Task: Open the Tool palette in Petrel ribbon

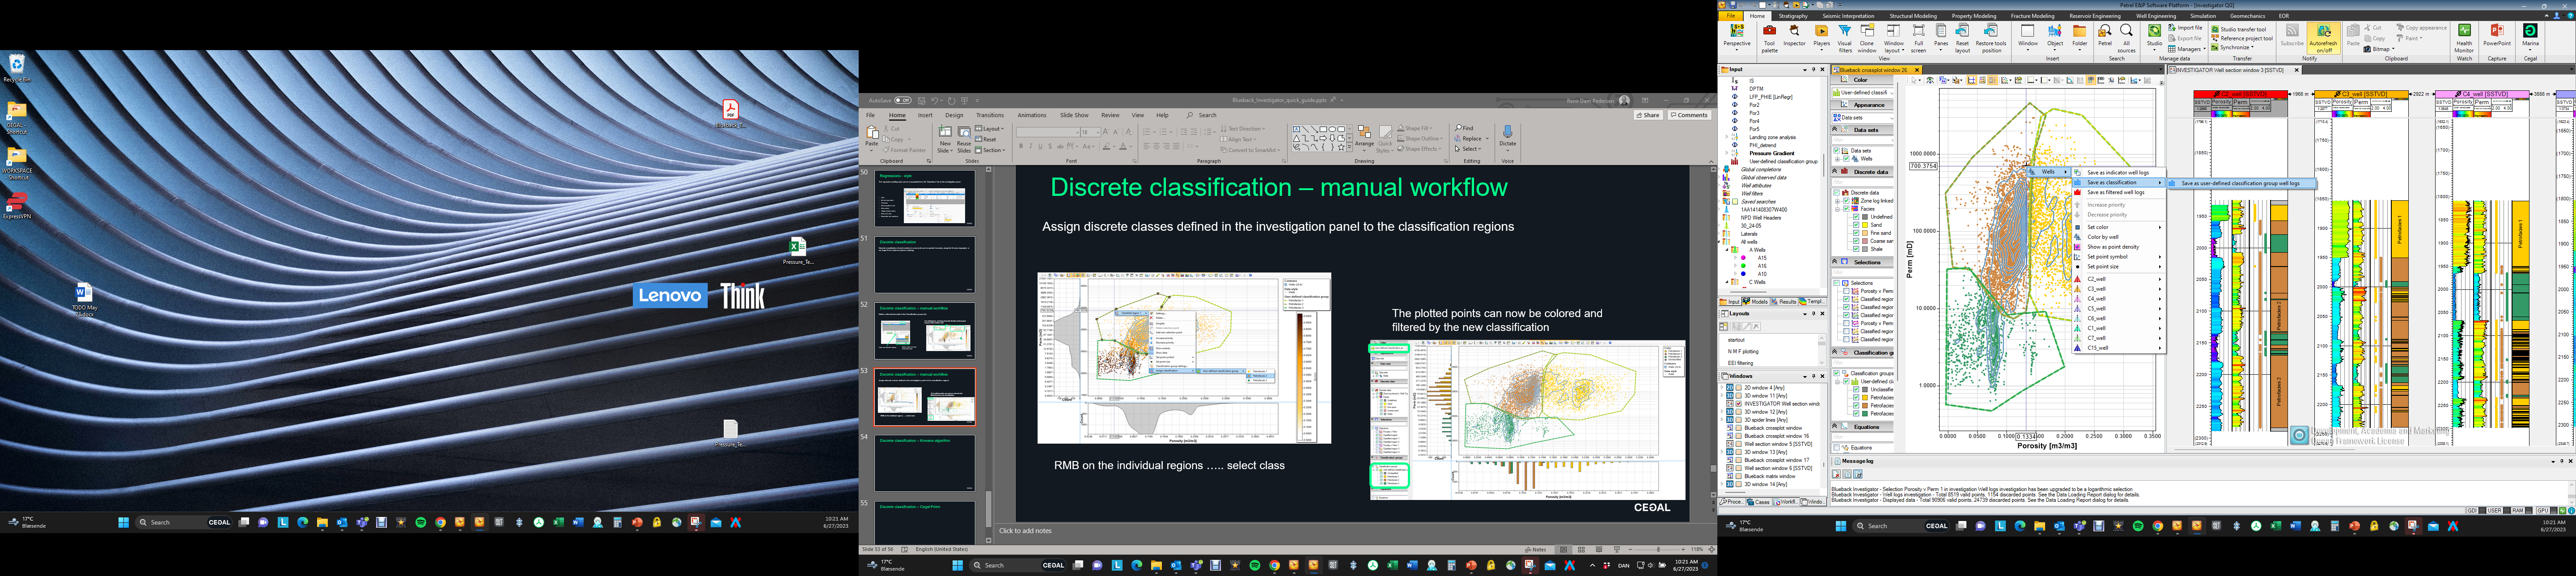Action: pyautogui.click(x=1769, y=38)
